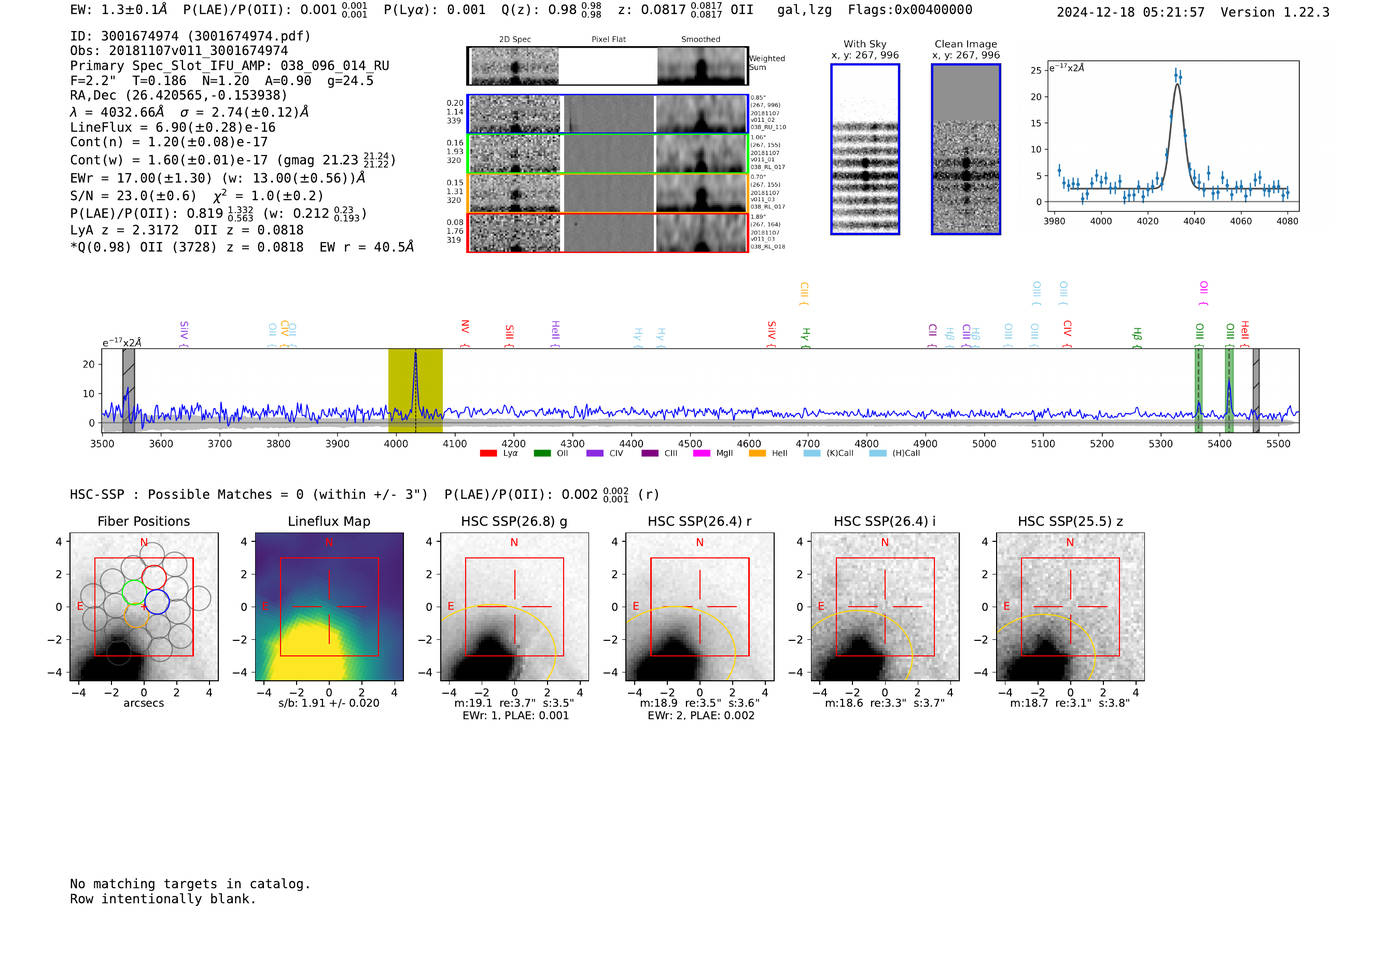Screen dimensions: 1400x953
Task: Click the HeII orange legend swatch
Action: 757,453
